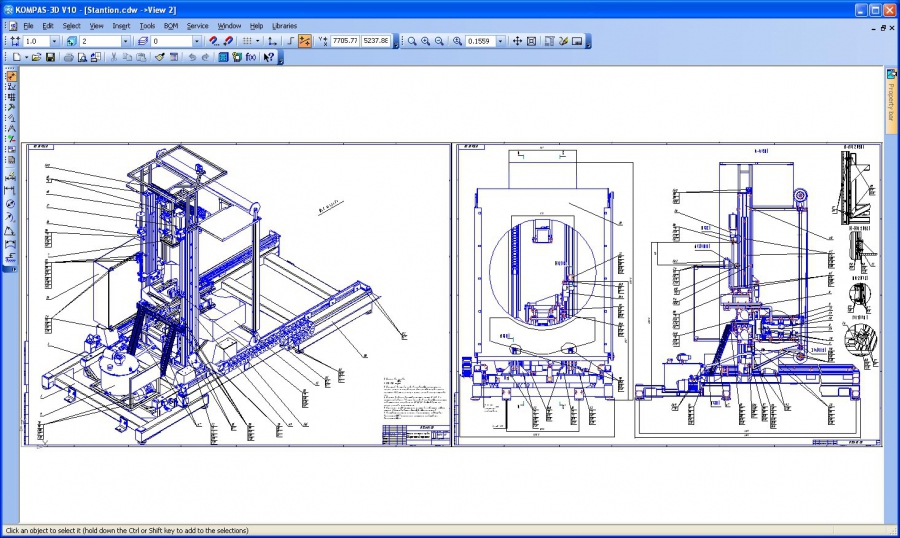The height and width of the screenshot is (538, 900).
Task: Click the X coordinate field 7705.77
Action: pos(345,41)
